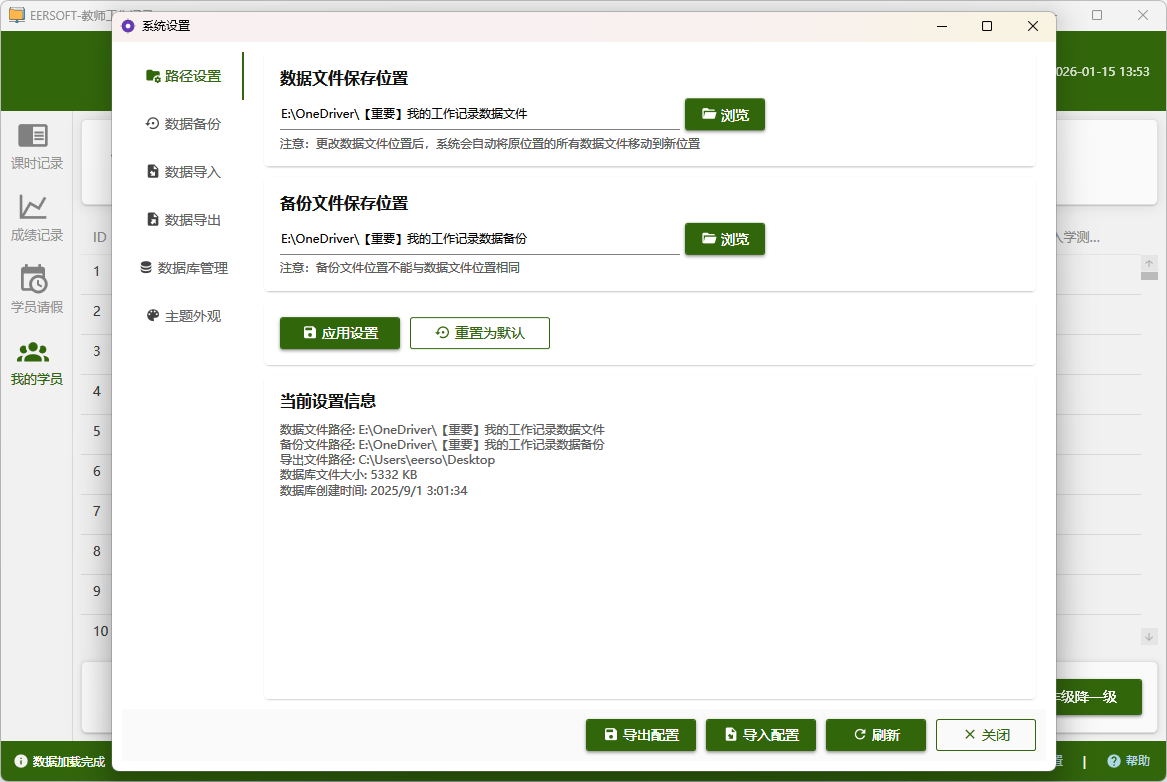Browse for backup file save location
Viewport: 1167px width, 782px height.
click(x=724, y=239)
